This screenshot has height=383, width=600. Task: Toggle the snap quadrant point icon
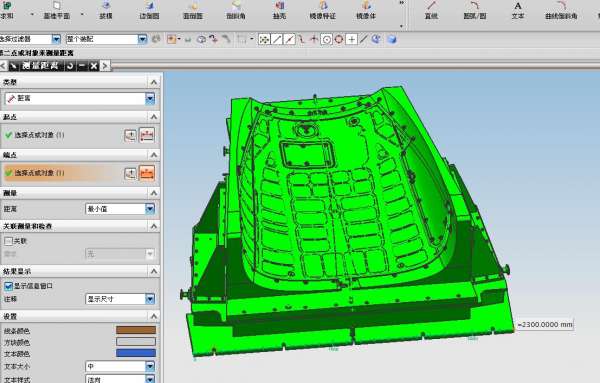point(339,39)
